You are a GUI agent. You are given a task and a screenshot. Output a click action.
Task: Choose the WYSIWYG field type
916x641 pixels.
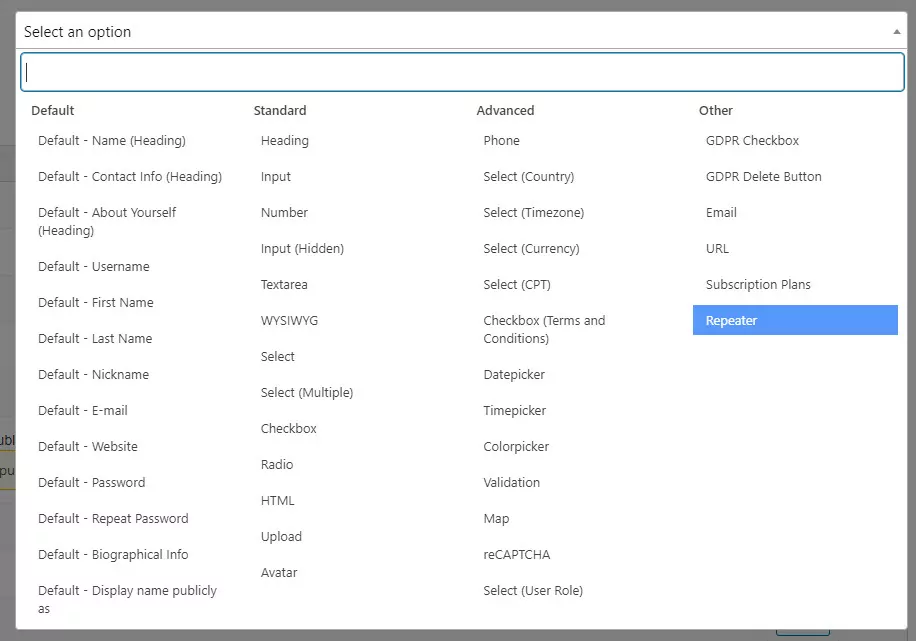[x=289, y=320]
